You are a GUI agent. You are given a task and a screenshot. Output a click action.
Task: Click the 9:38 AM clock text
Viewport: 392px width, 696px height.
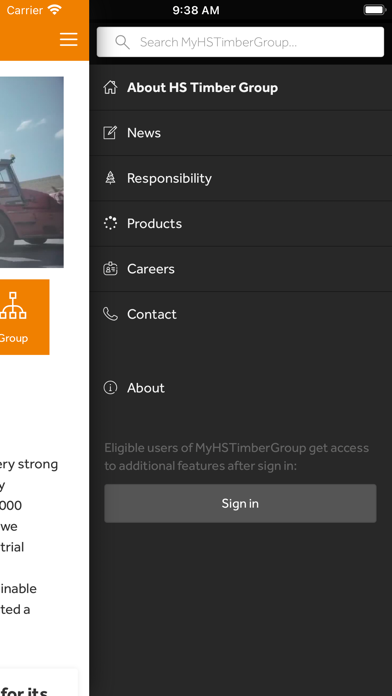[196, 10]
